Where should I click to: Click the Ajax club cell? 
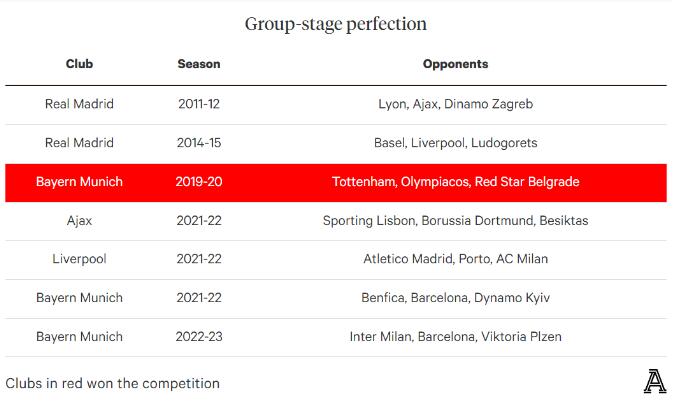pyautogui.click(x=79, y=221)
